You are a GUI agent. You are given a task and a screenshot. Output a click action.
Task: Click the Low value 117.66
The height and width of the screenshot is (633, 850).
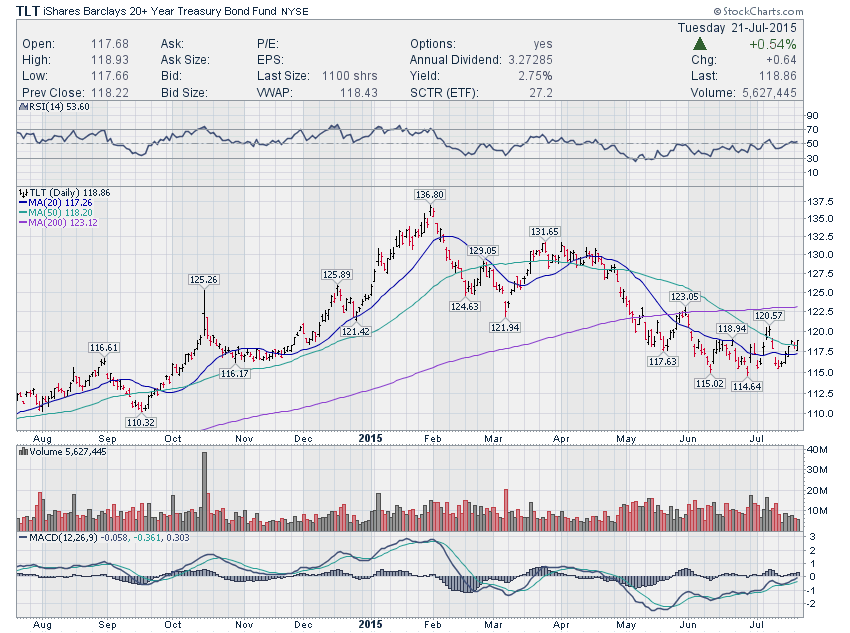tap(110, 76)
